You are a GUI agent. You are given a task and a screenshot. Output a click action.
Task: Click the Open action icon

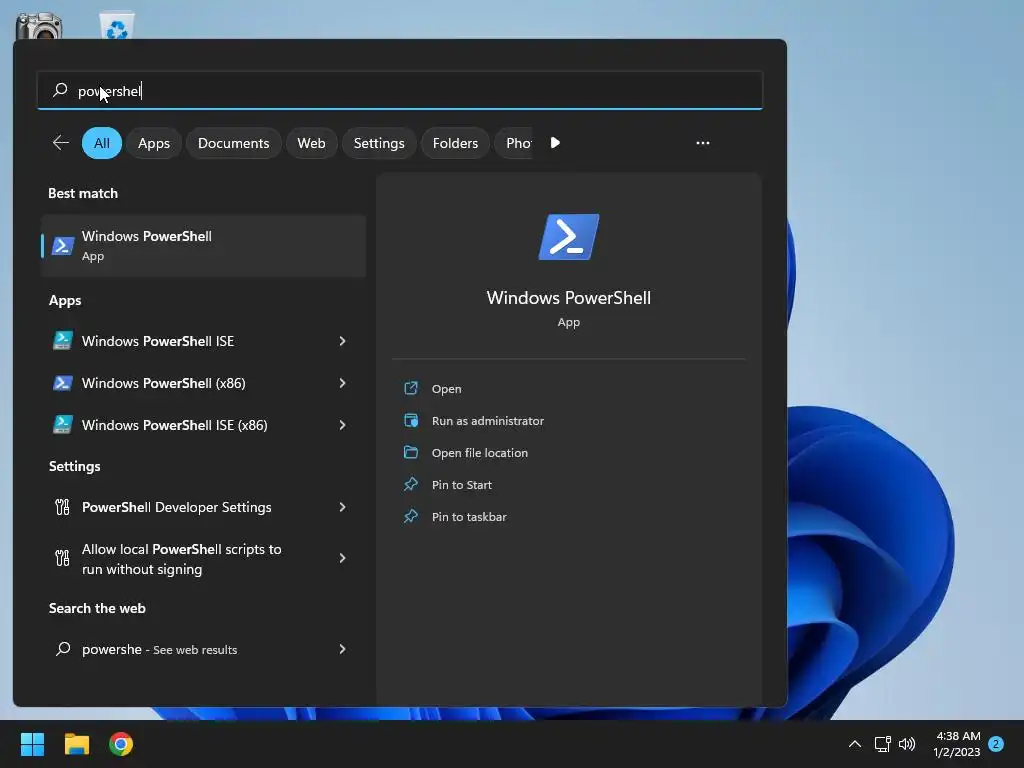click(x=411, y=388)
